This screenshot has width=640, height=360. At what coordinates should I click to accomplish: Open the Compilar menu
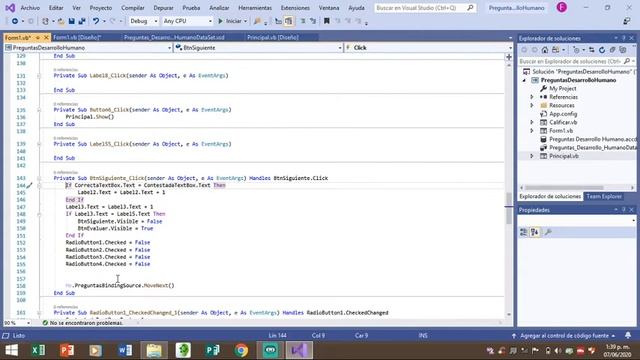click(133, 8)
